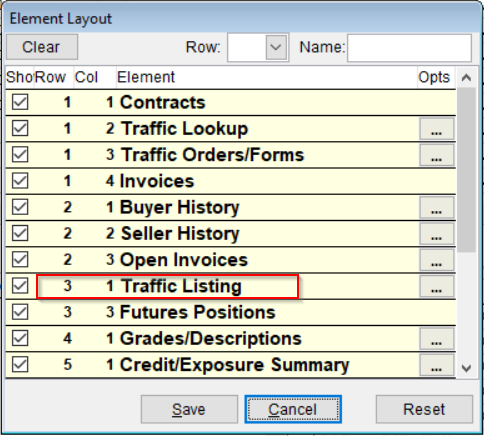Open options button for Buyer History
This screenshot has height=436, width=484.
(437, 207)
